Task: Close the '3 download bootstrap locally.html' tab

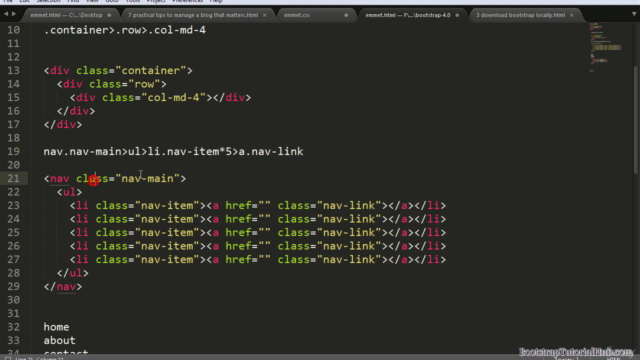Action: (571, 15)
